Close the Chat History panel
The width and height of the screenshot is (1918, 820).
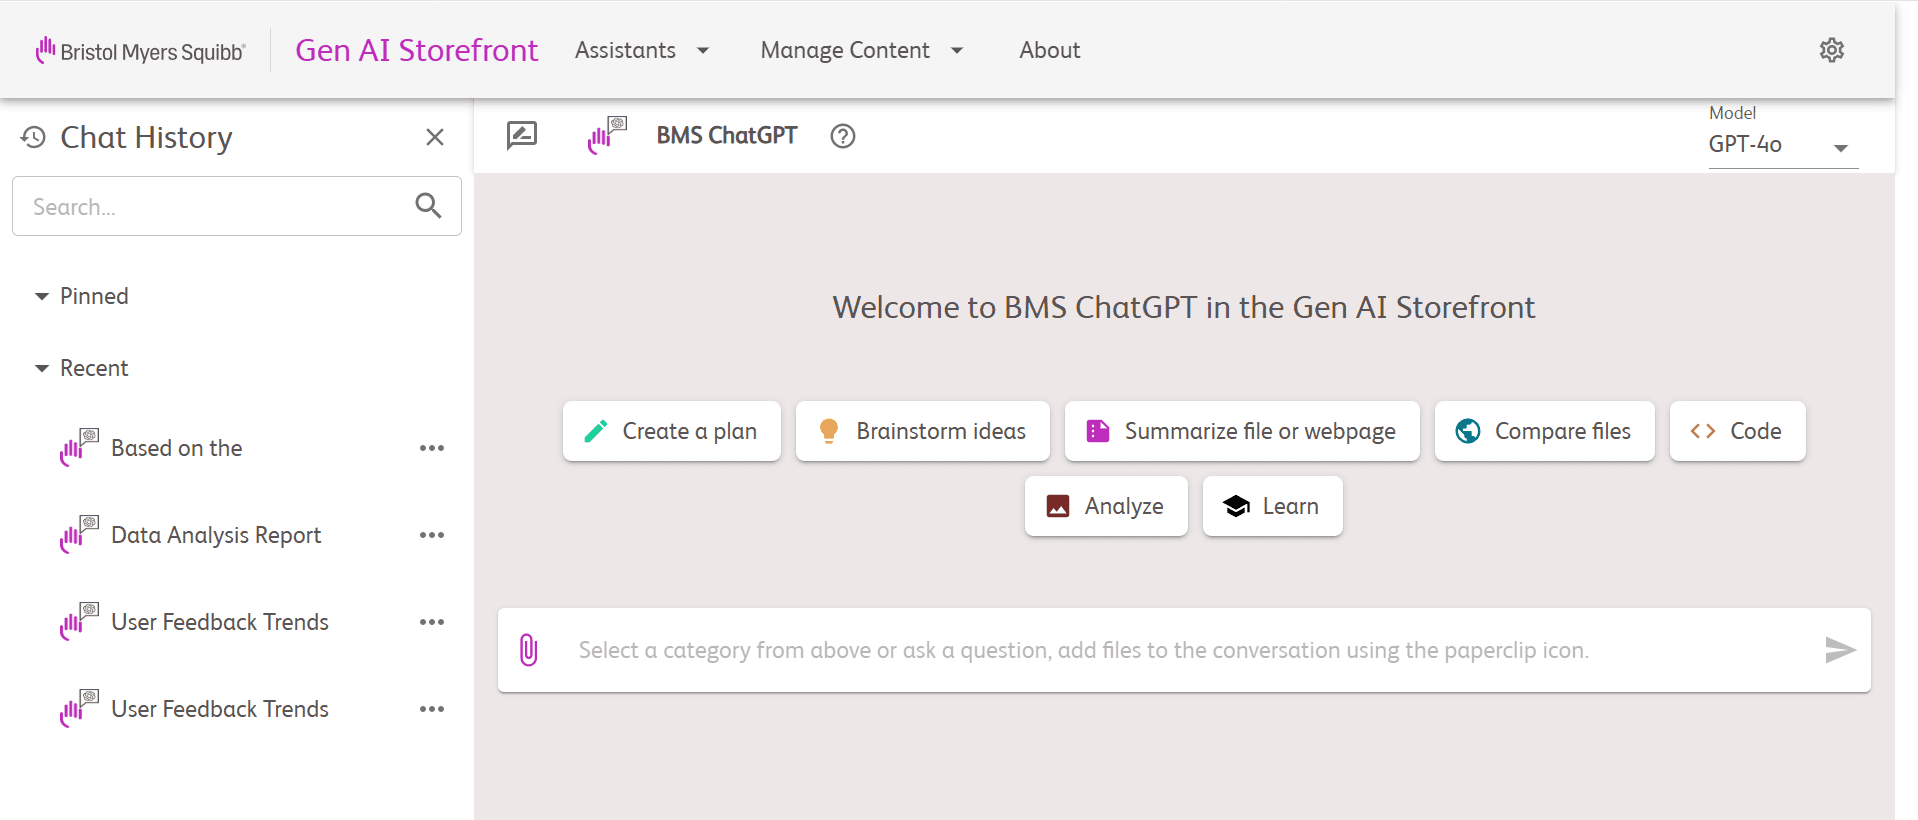coord(435,137)
